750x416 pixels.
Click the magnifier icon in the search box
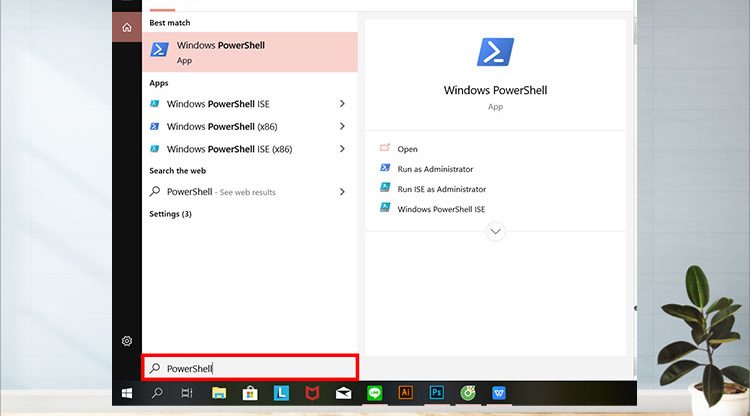coord(155,368)
